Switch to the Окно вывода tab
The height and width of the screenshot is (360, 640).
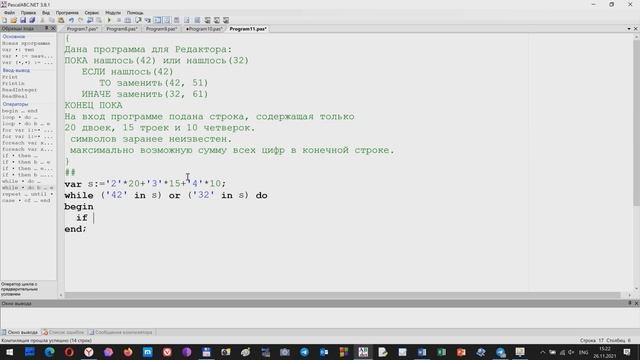click(x=20, y=332)
